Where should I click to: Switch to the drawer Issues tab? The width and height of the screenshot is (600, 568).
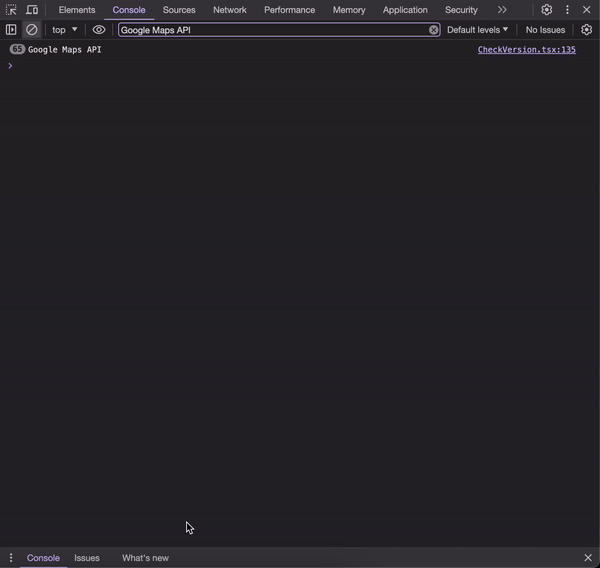pos(87,558)
